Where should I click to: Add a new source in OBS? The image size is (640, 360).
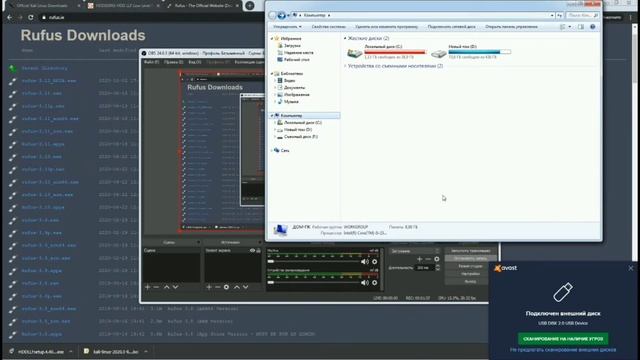click(209, 287)
